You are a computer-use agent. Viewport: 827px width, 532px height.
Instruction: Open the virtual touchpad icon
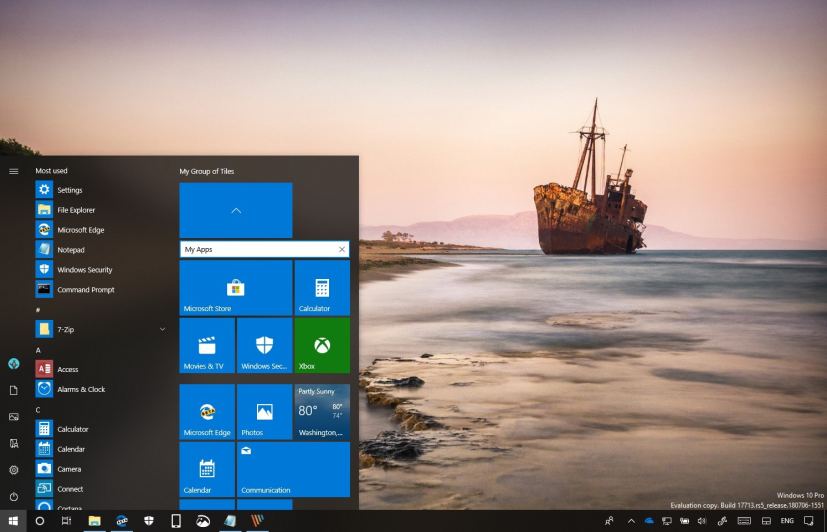click(766, 521)
